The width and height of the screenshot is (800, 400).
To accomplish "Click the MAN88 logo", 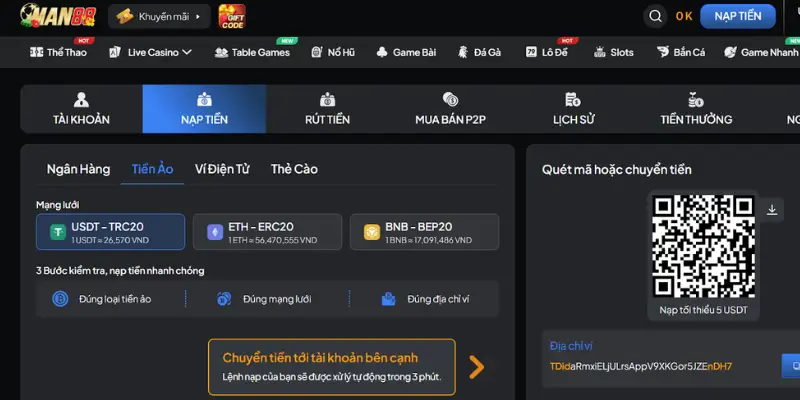I will click(58, 16).
